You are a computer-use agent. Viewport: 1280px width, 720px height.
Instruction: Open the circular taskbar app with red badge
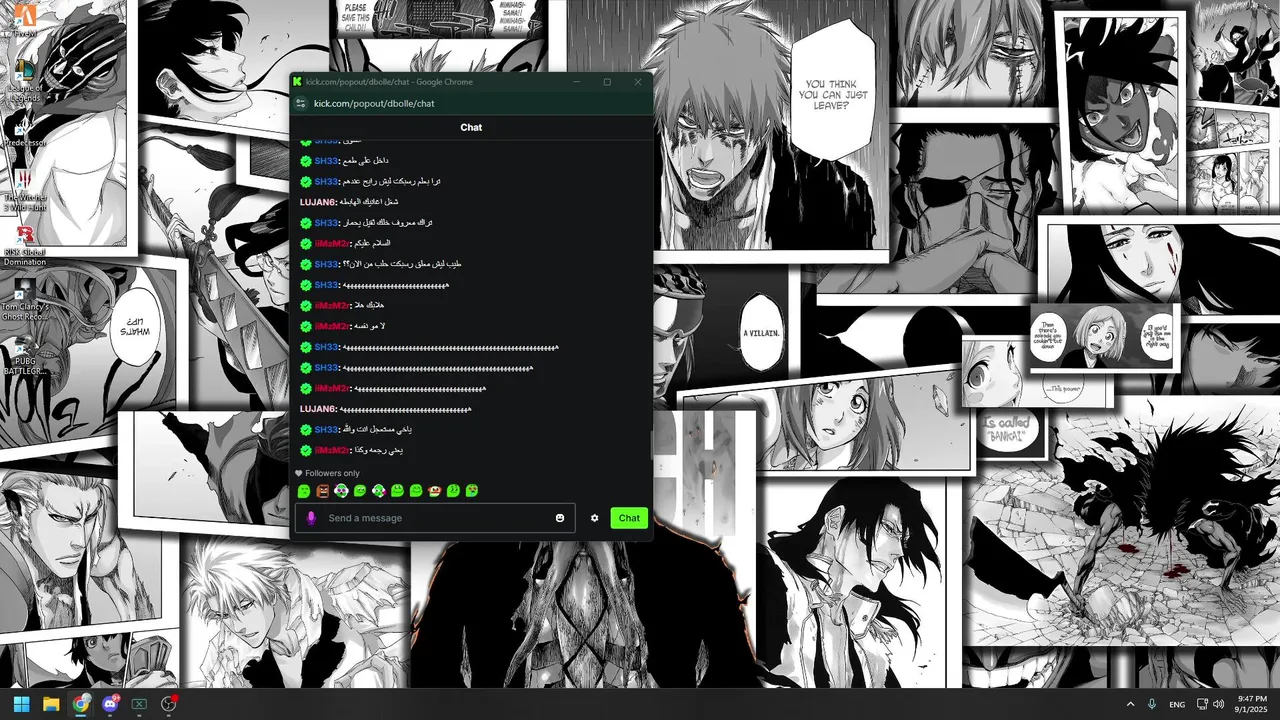[x=169, y=704]
